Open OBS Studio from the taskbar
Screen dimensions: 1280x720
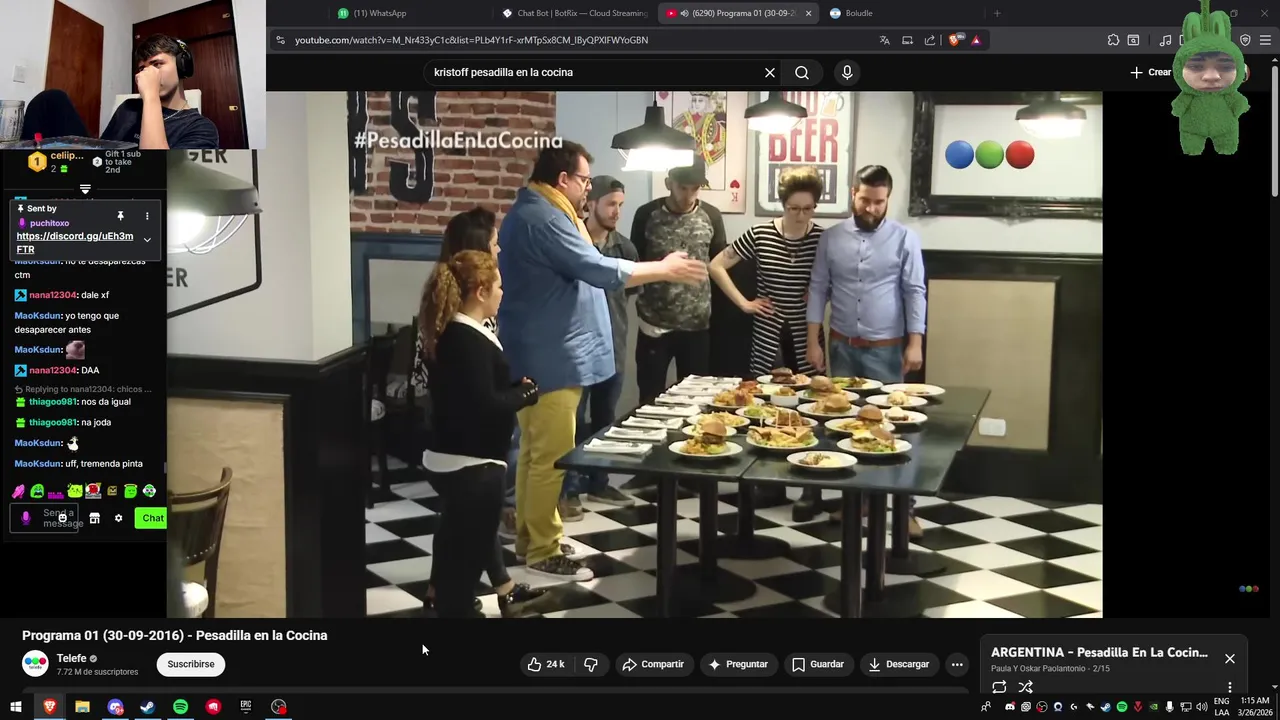click(279, 707)
